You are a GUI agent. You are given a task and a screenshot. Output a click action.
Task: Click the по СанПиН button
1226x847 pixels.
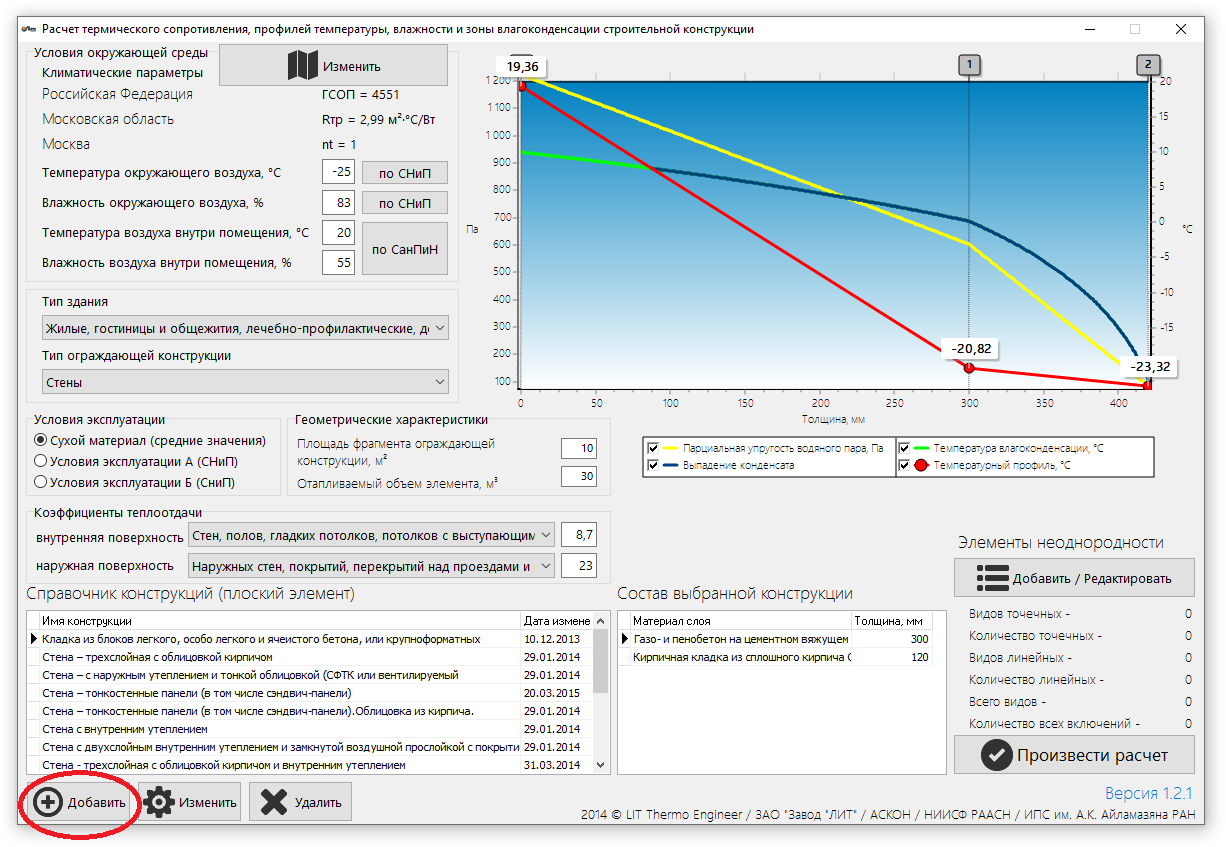pyautogui.click(x=405, y=250)
